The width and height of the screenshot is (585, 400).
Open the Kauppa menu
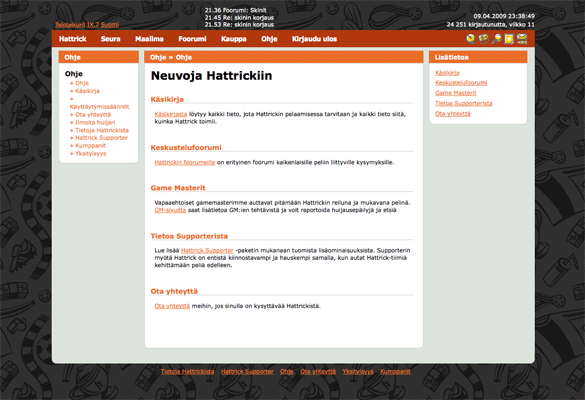point(234,39)
